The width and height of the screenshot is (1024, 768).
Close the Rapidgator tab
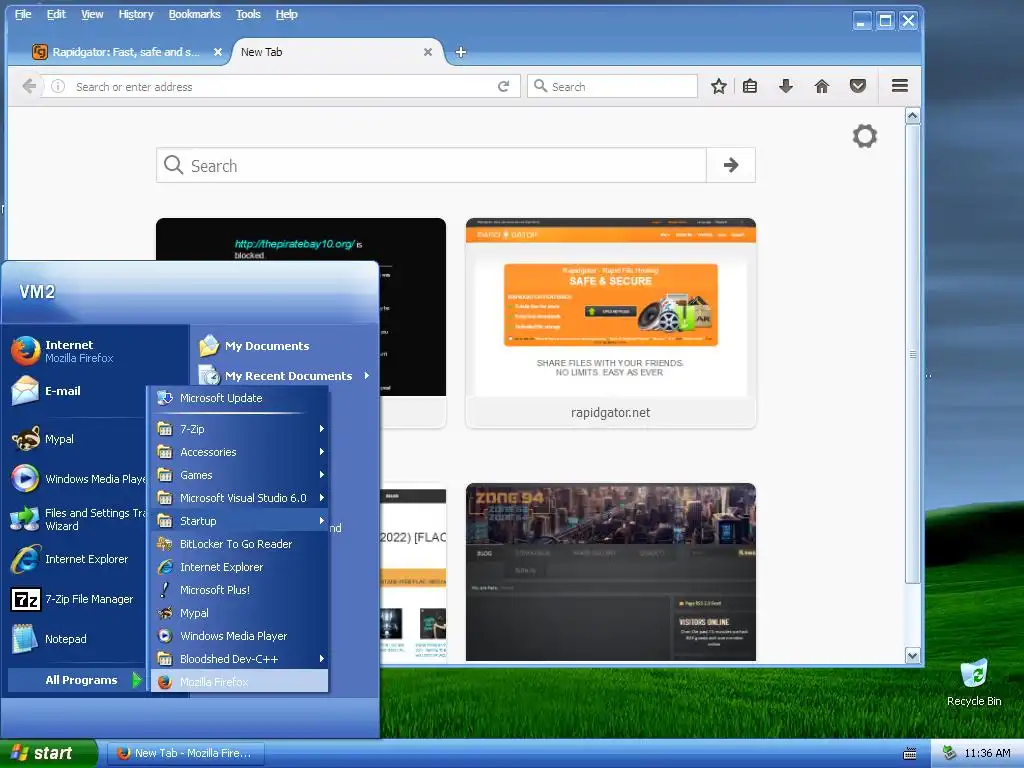pos(217,52)
